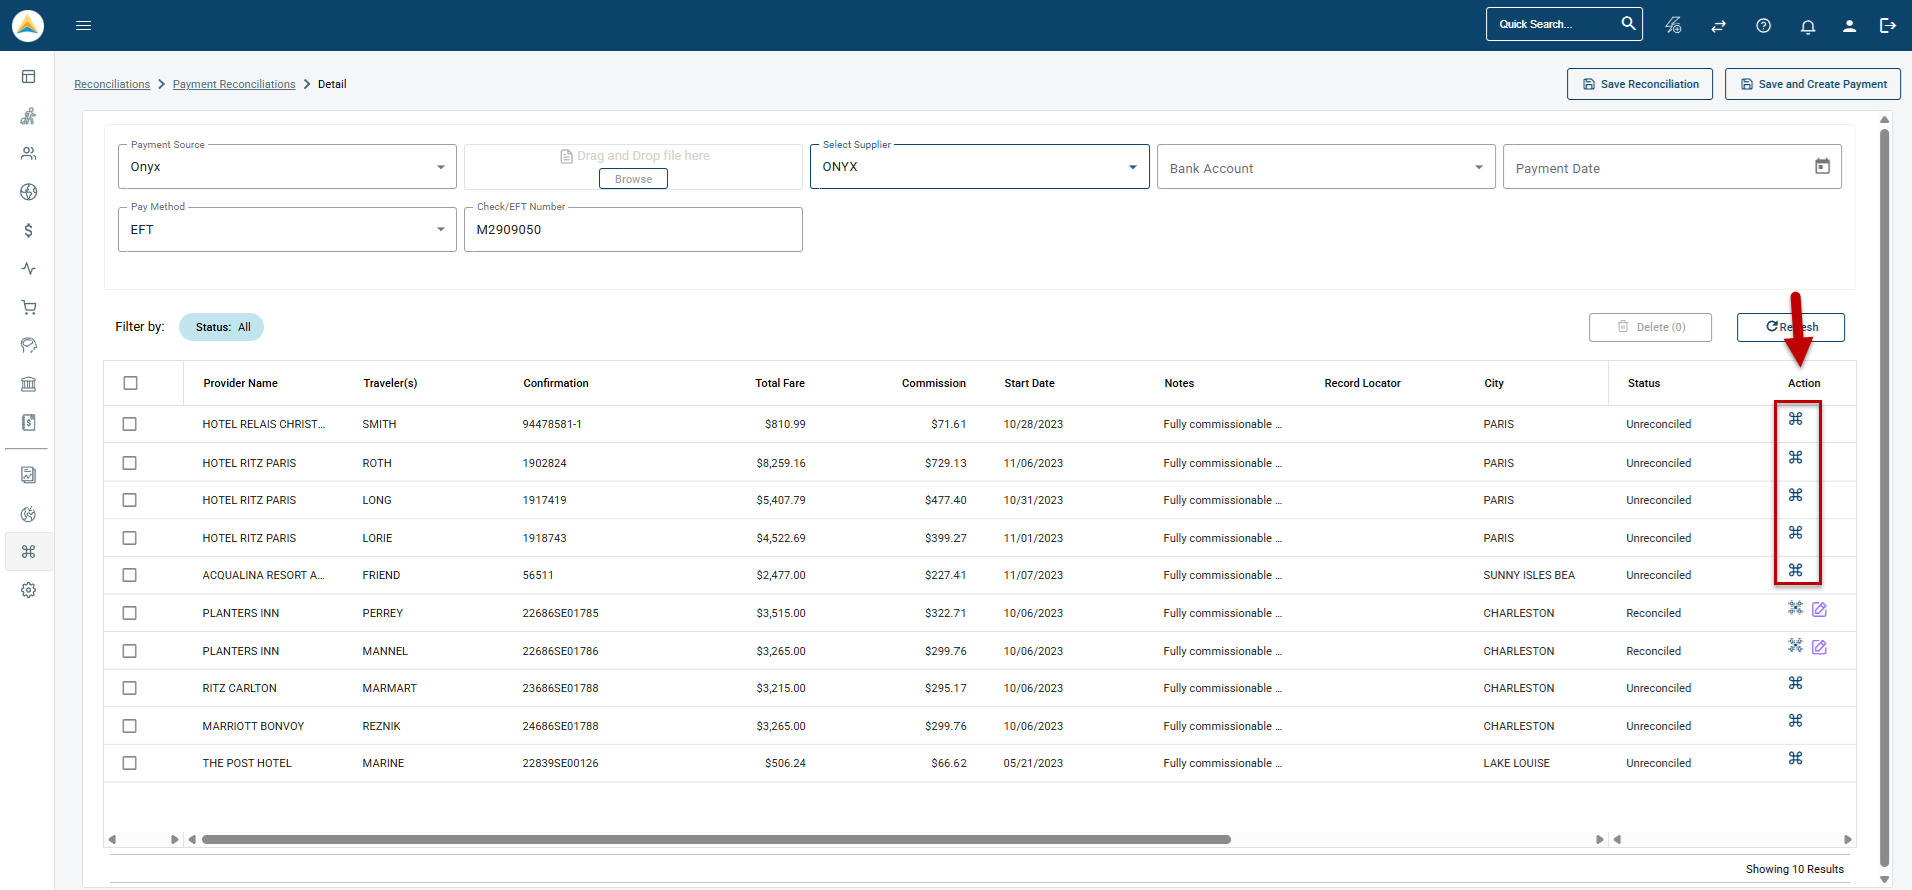Click the calendar icon in Payment Date
Screen dimensions: 1912x890
[1822, 167]
